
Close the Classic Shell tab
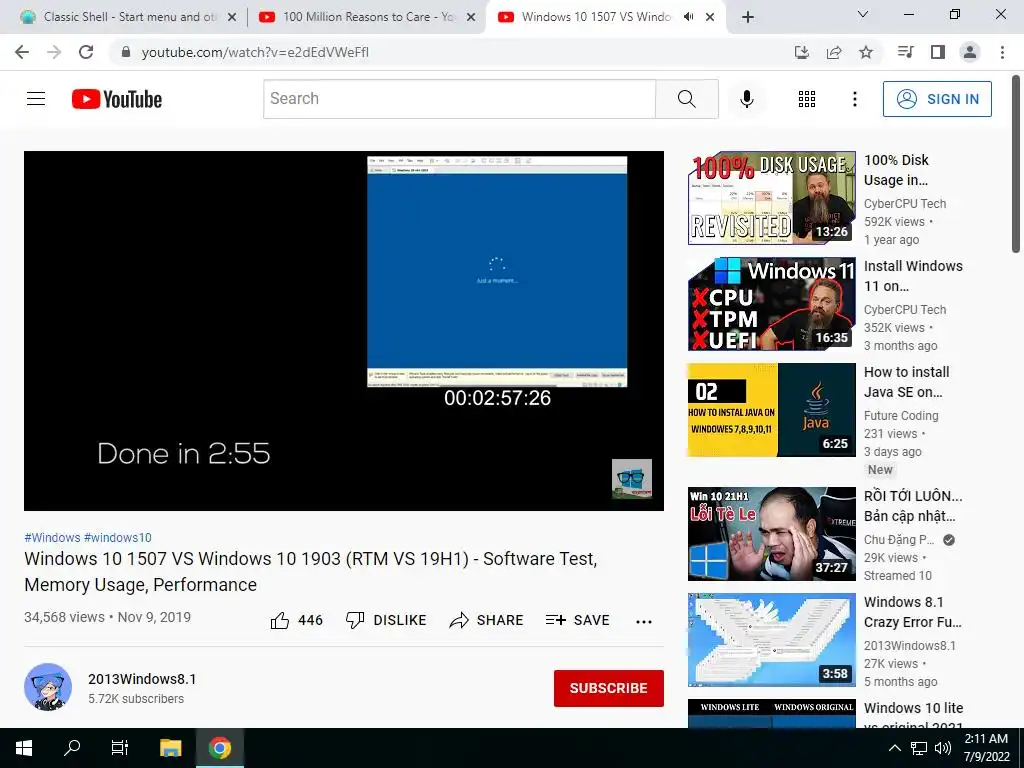point(232,18)
